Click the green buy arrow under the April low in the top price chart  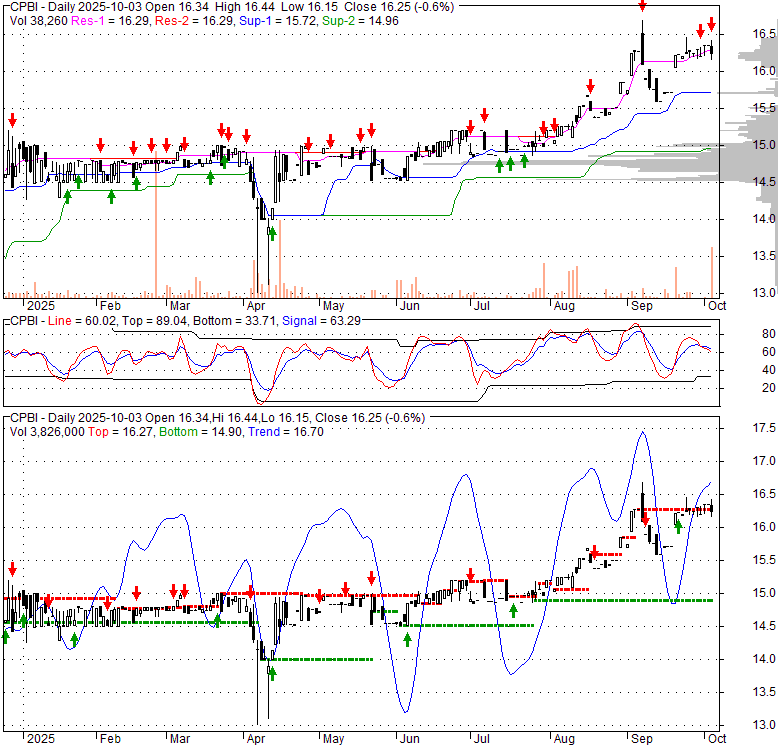click(271, 233)
